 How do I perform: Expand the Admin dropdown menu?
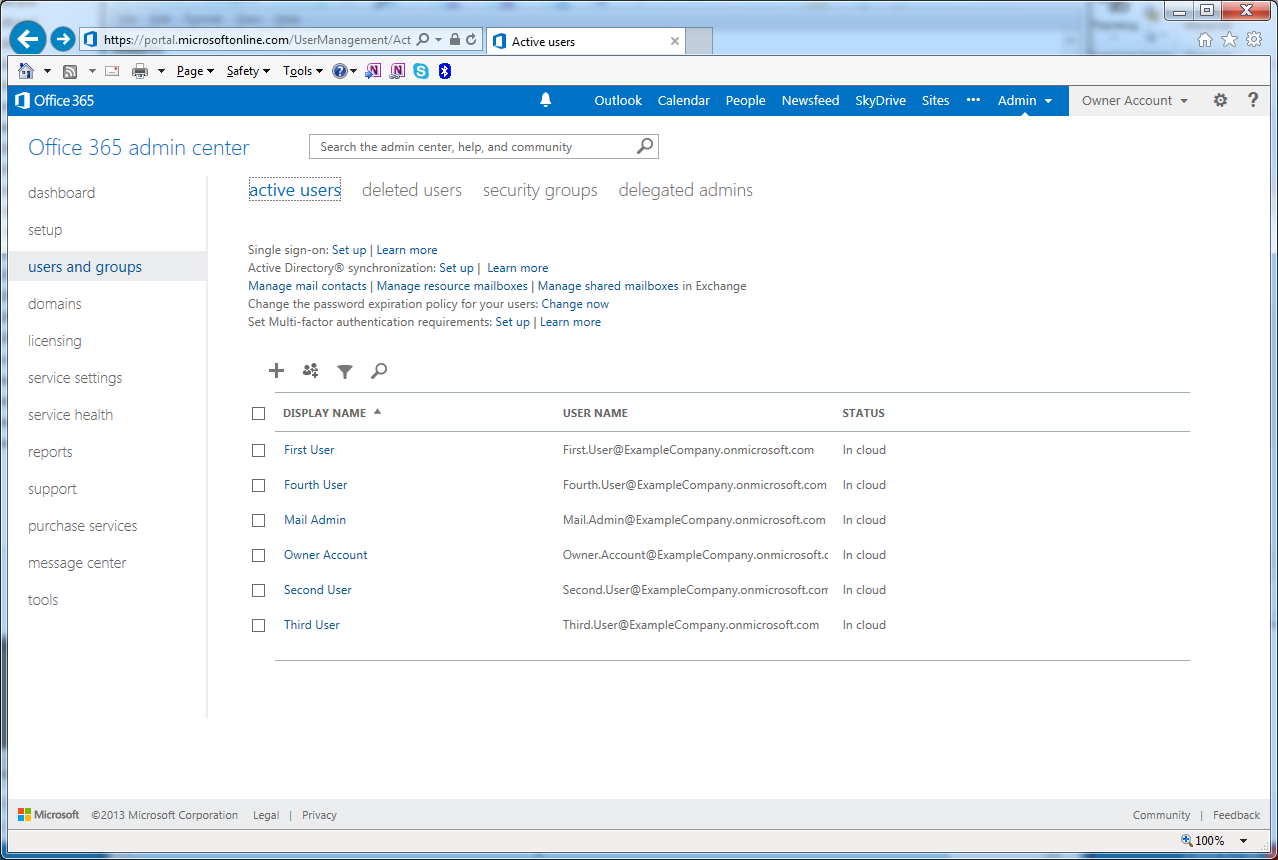click(1025, 100)
